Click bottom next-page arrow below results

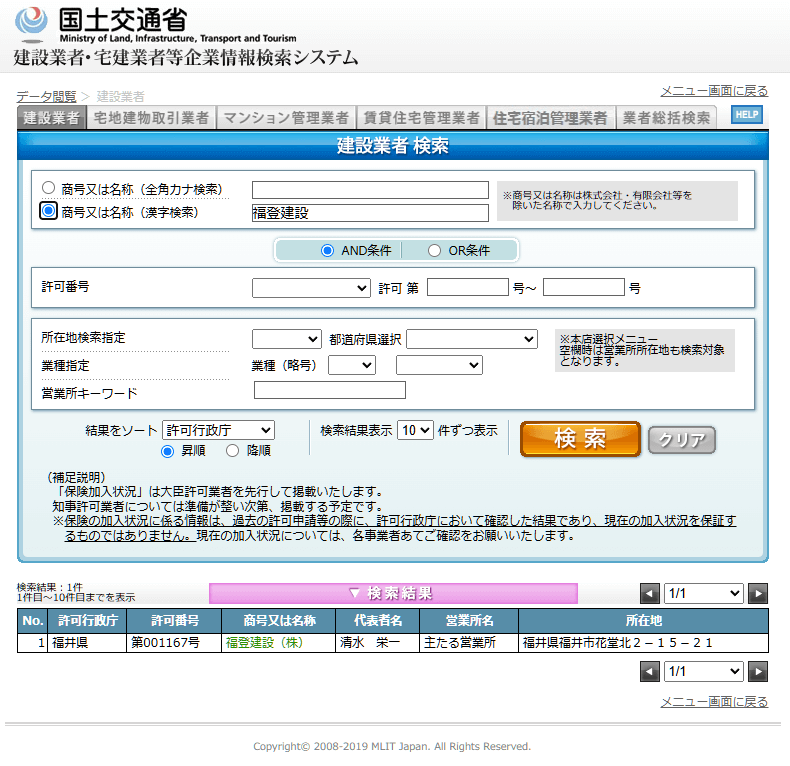coord(758,672)
